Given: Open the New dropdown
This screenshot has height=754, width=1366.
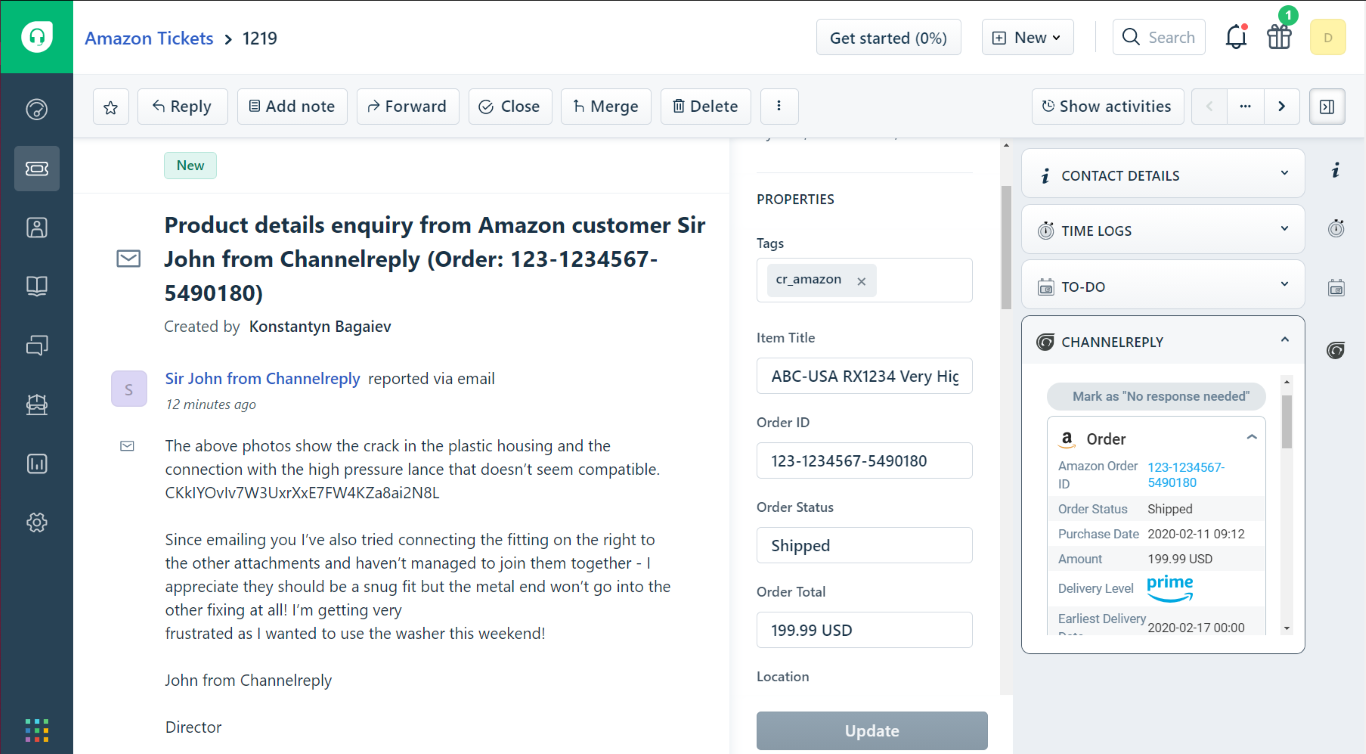Looking at the screenshot, I should (1028, 38).
